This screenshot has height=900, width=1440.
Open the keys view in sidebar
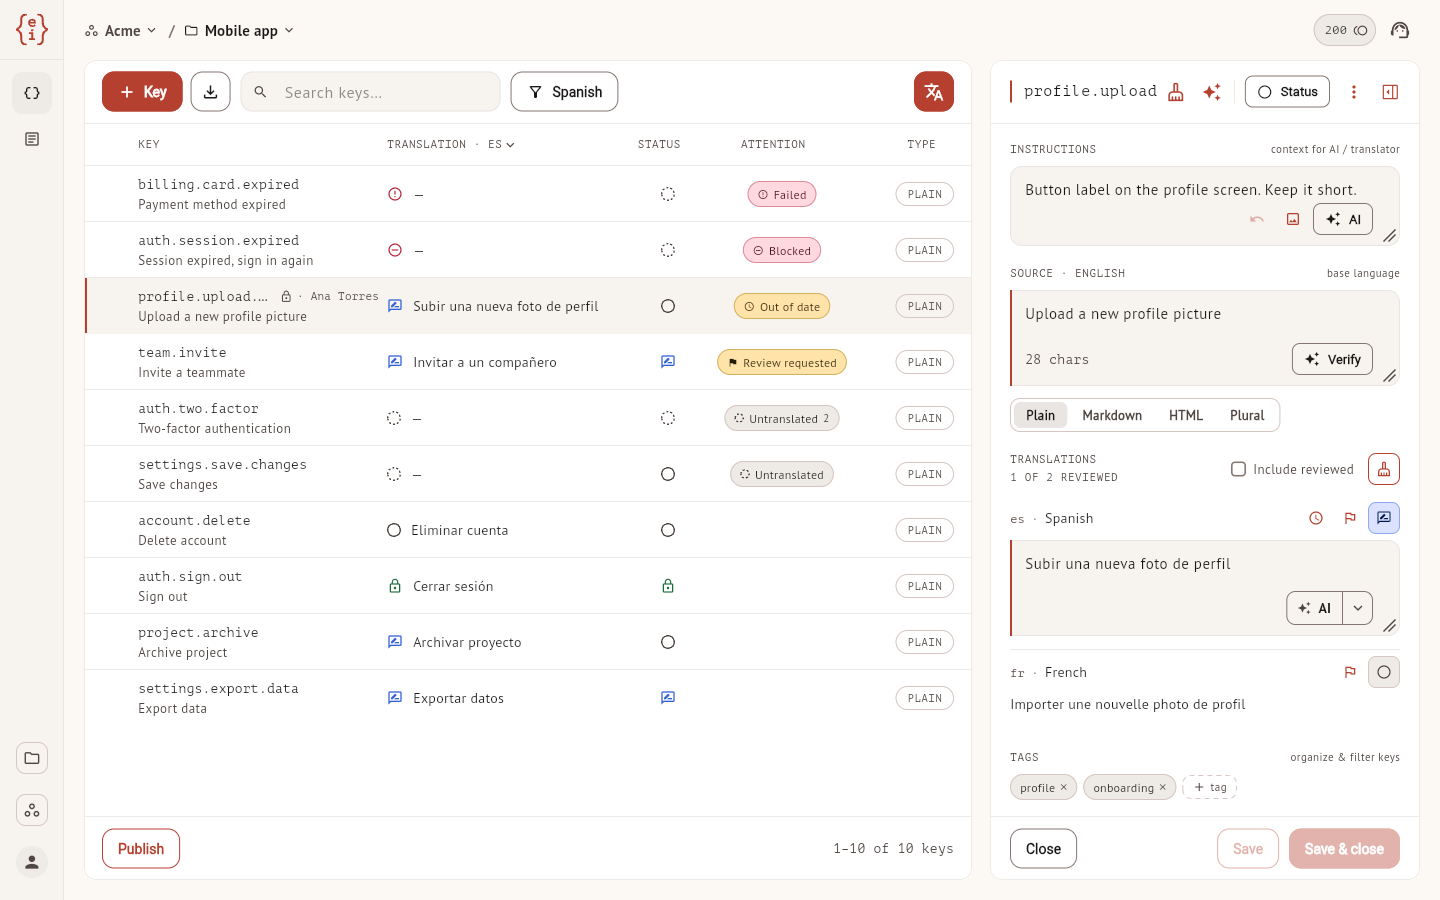(32, 93)
